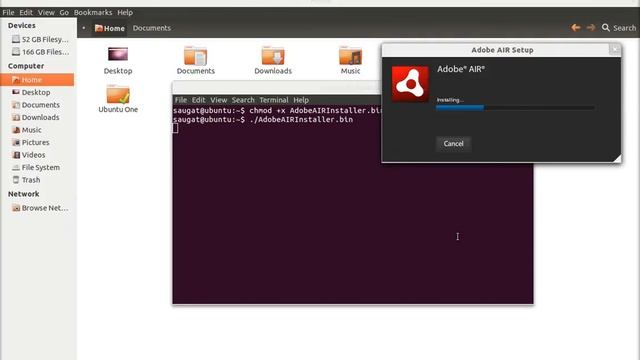640x360 pixels.
Task: Select the 52 GB Filesystem device
Action: [x=39, y=39]
